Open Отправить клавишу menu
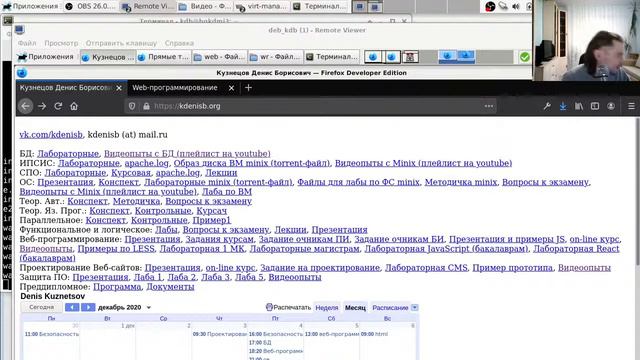Screen dimensions: 640x360 tap(121, 43)
